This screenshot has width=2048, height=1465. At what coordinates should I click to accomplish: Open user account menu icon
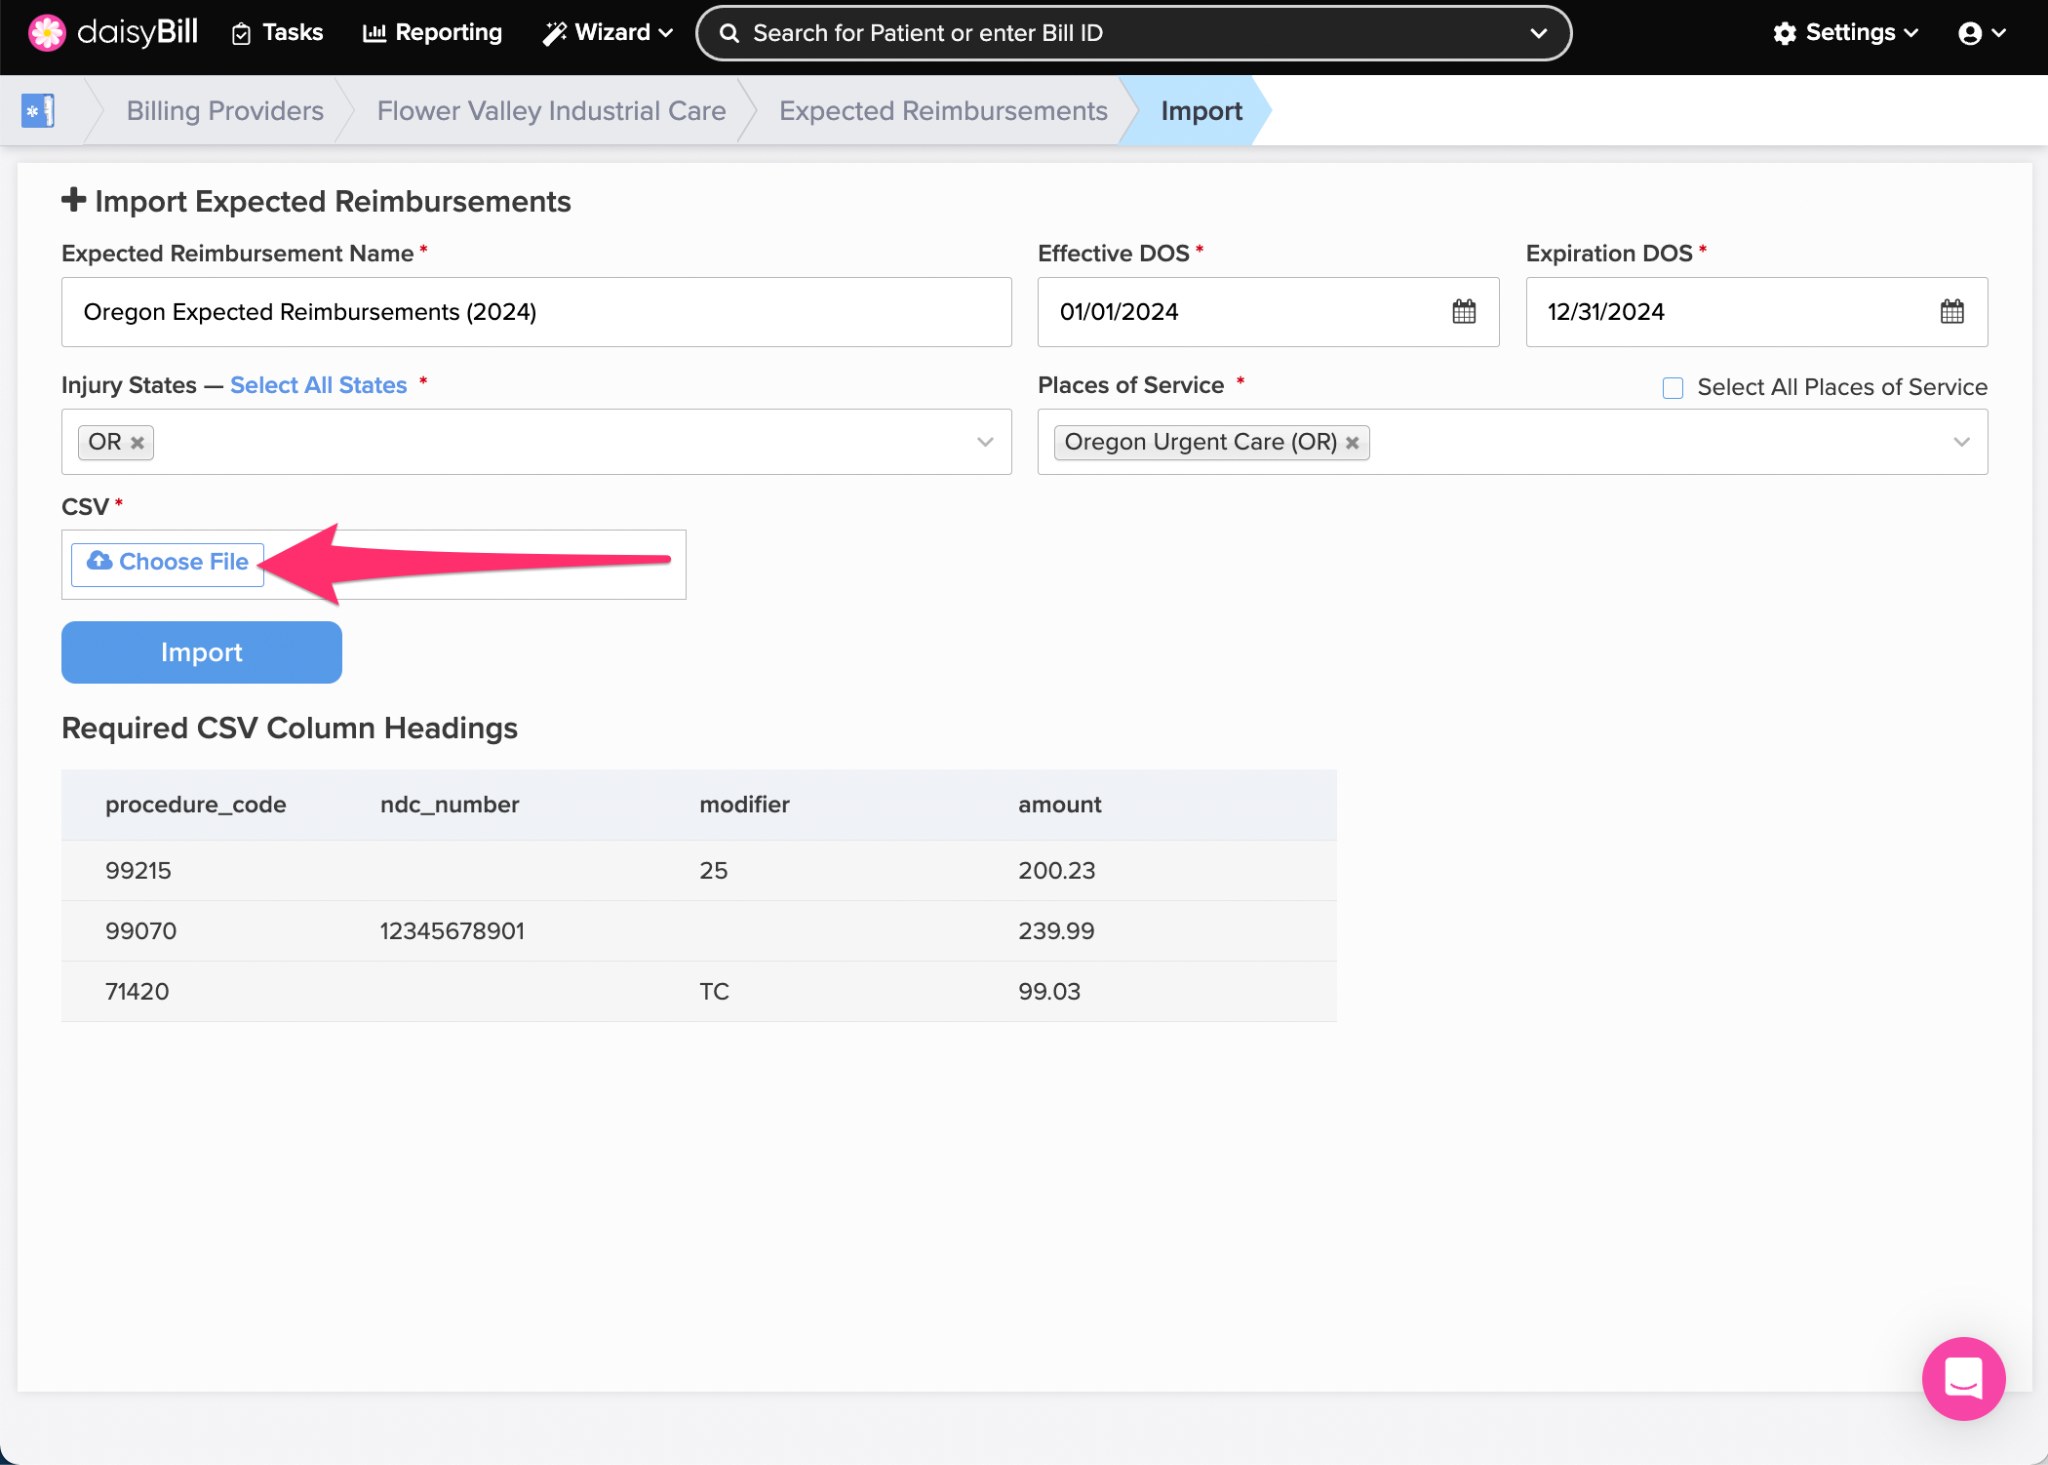tap(1980, 33)
